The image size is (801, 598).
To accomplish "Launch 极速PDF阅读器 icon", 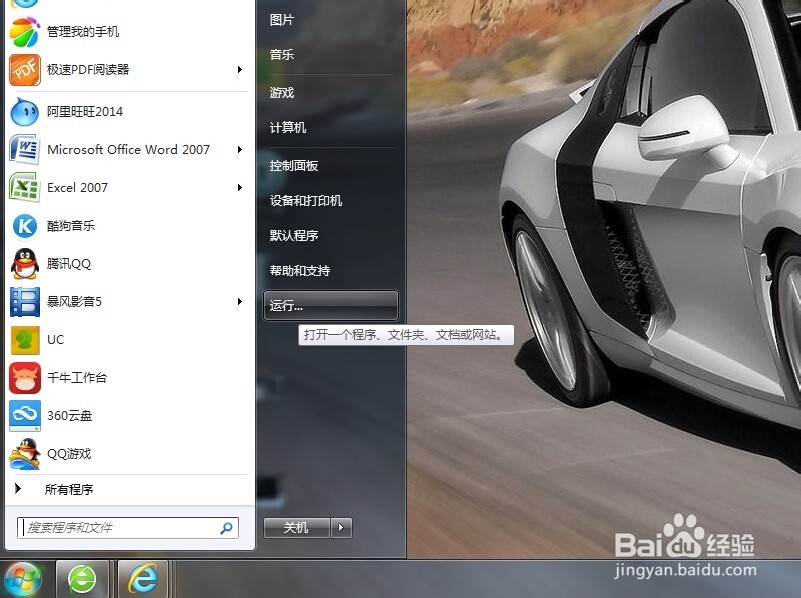I will [25, 70].
